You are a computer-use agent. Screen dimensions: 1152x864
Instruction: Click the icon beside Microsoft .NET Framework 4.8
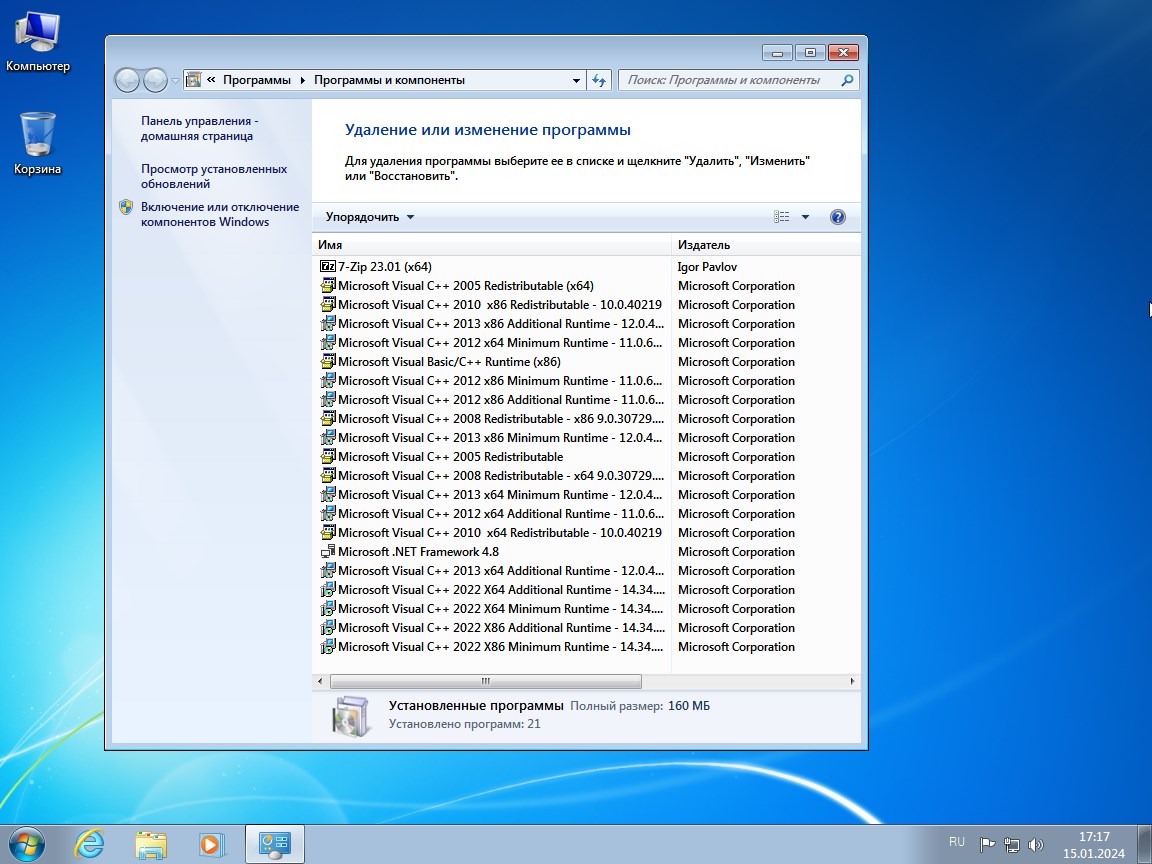(x=328, y=552)
